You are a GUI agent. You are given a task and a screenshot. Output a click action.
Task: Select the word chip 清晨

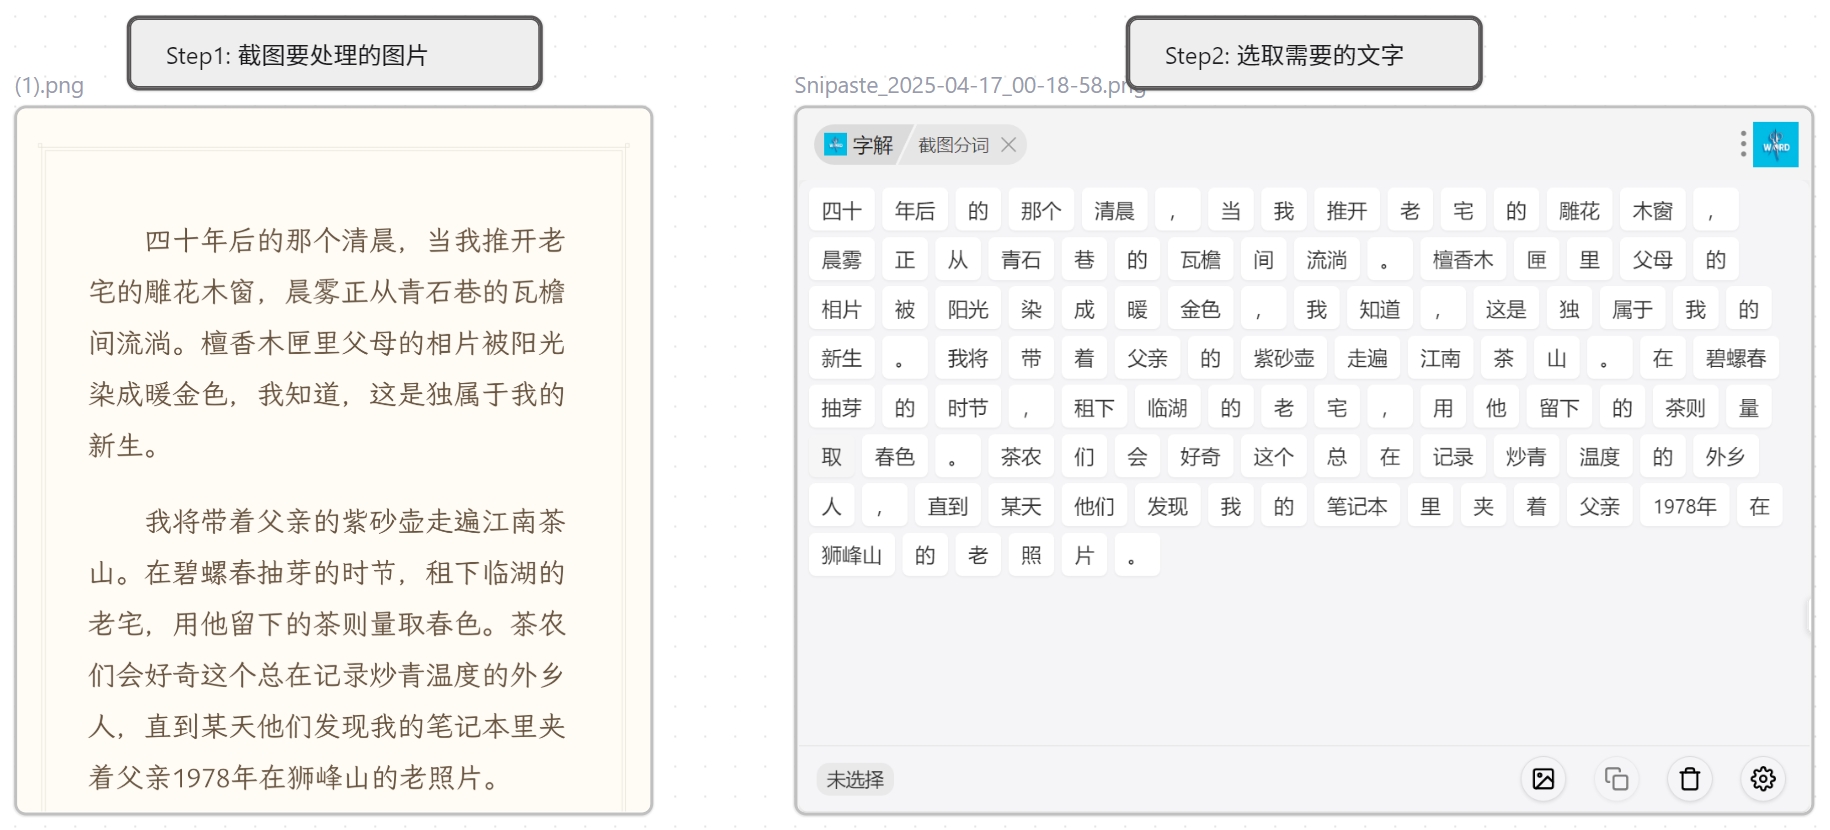tap(1114, 211)
